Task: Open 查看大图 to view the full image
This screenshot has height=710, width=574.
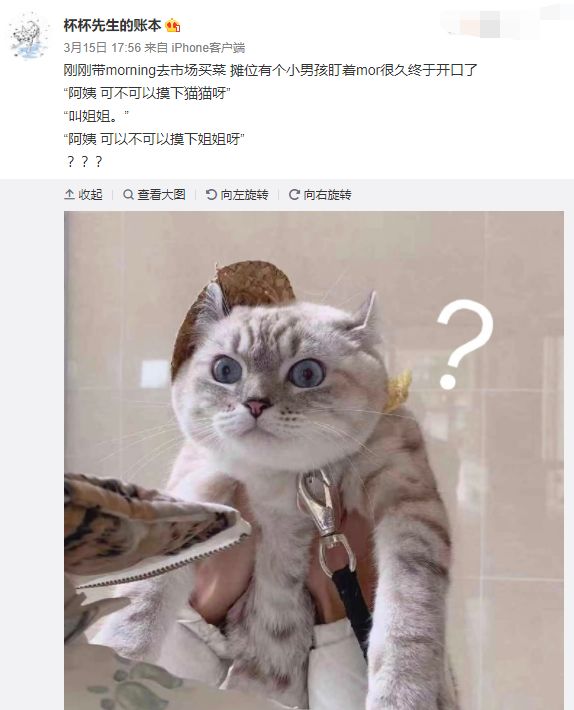Action: click(x=154, y=195)
